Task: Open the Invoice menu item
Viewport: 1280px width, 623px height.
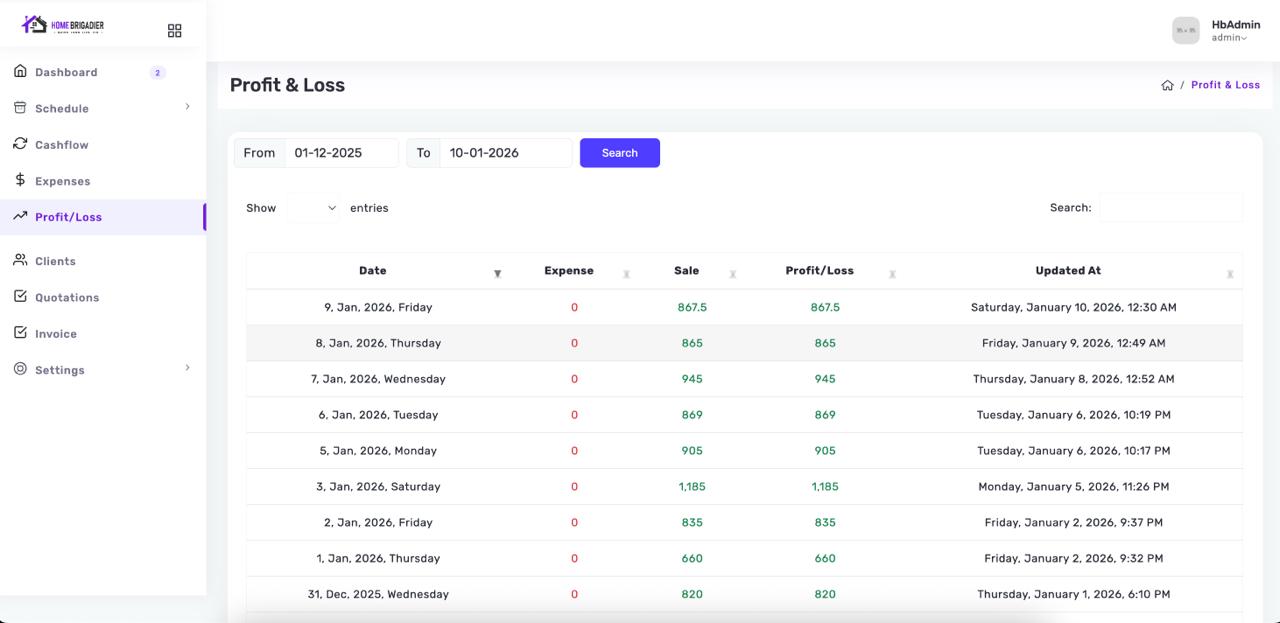Action: (x=56, y=334)
